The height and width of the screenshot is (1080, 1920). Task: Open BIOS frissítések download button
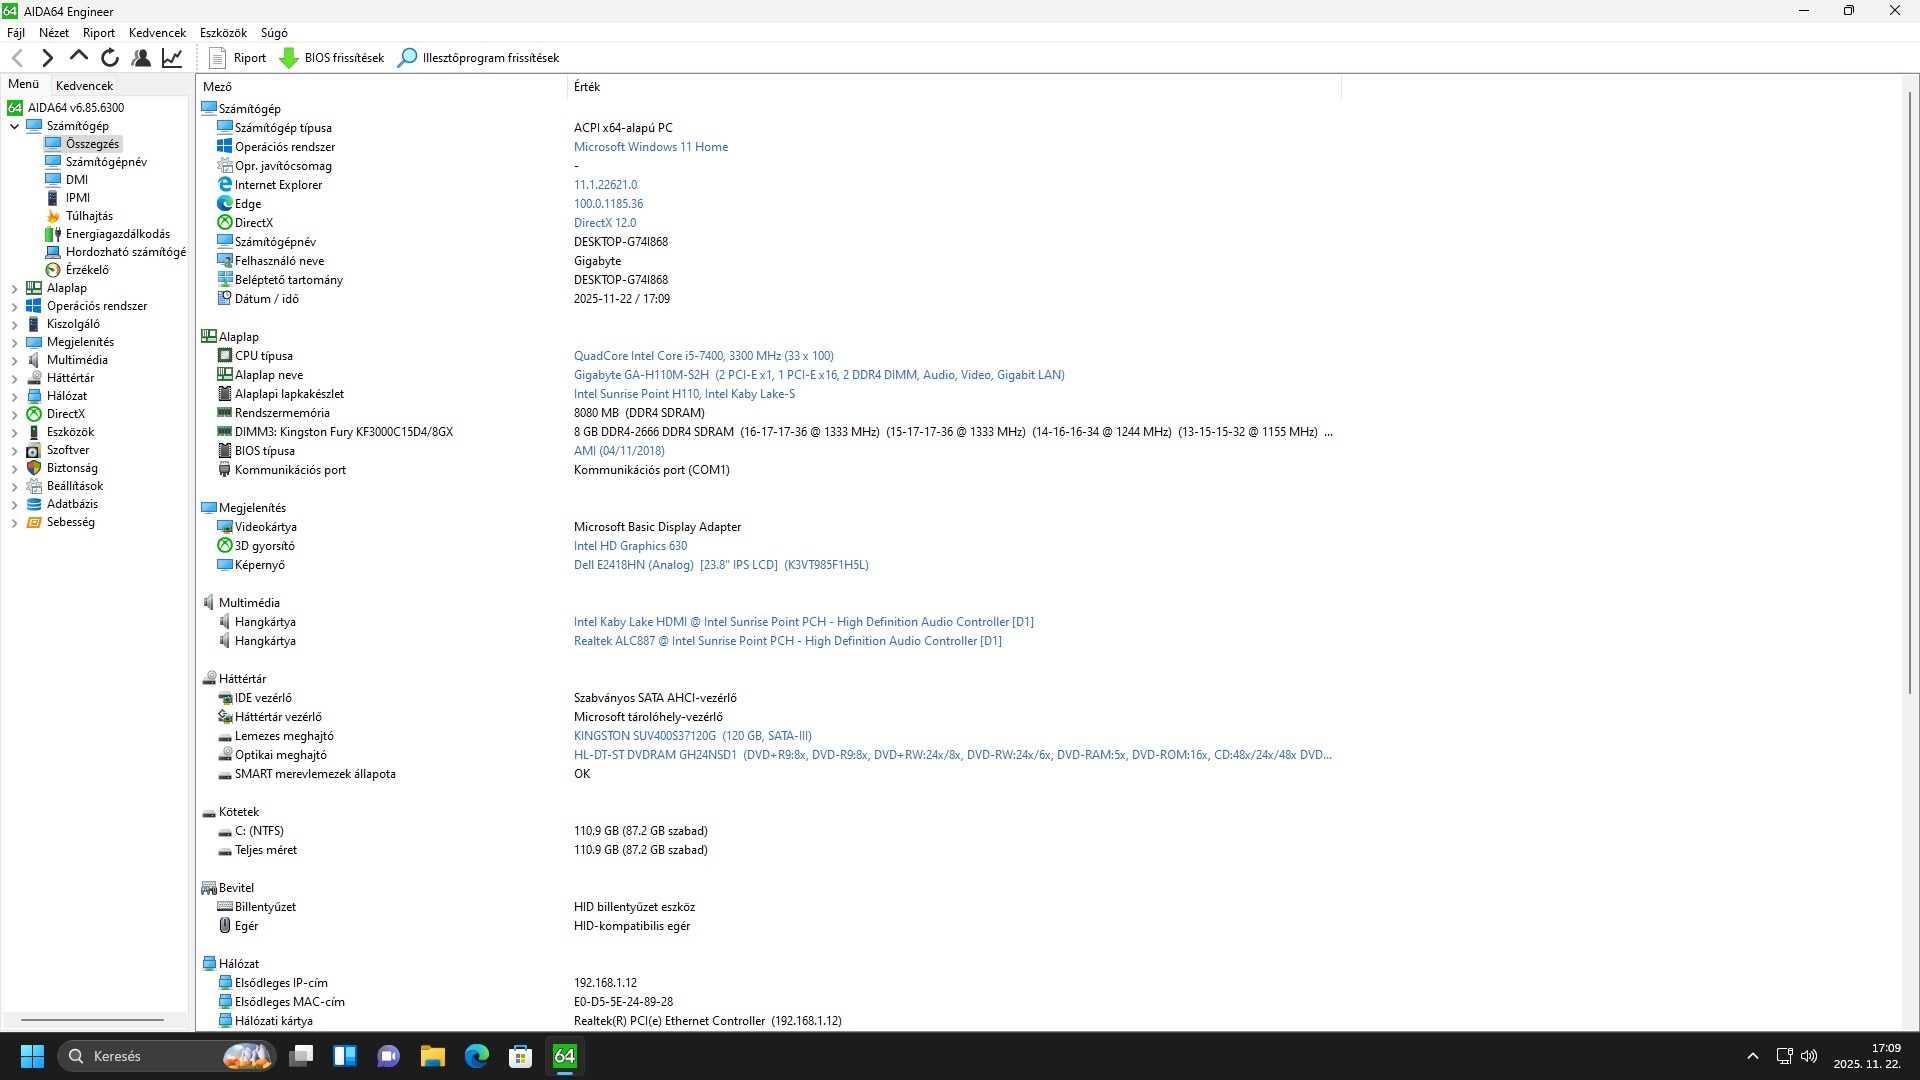pyautogui.click(x=332, y=58)
